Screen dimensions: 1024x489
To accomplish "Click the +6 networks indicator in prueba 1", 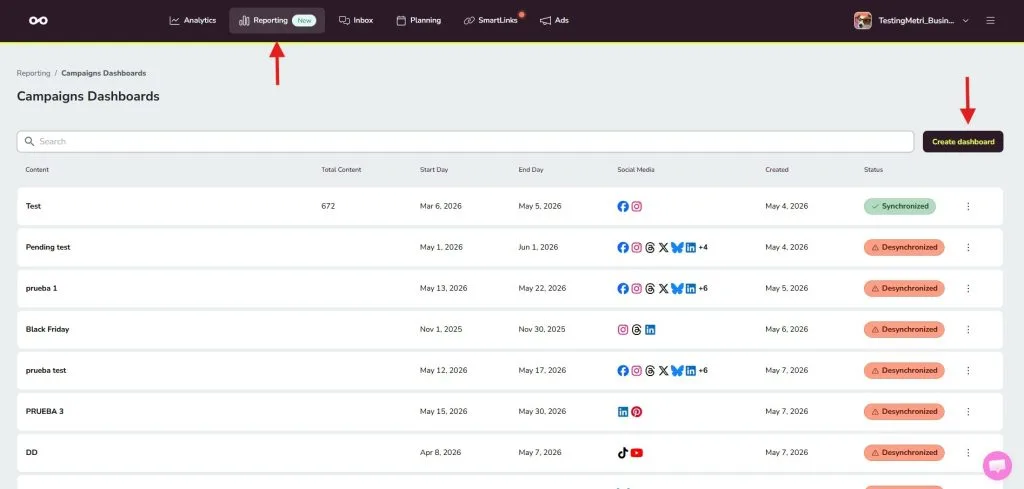I will [703, 289].
